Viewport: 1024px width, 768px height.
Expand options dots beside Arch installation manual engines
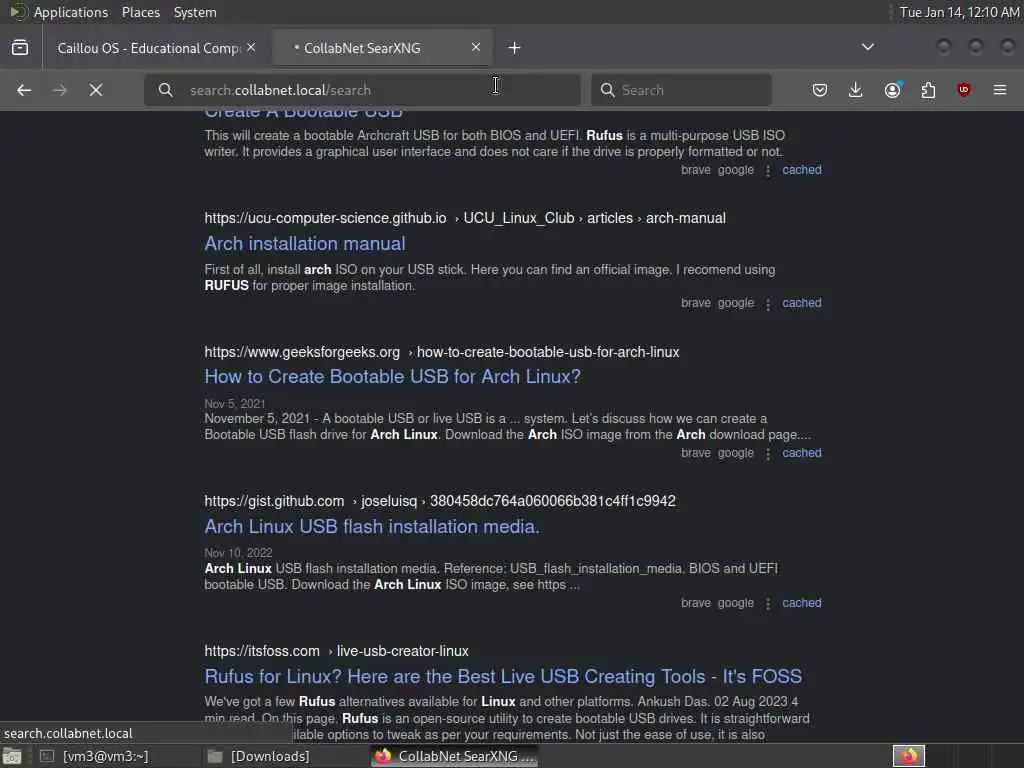pos(768,304)
